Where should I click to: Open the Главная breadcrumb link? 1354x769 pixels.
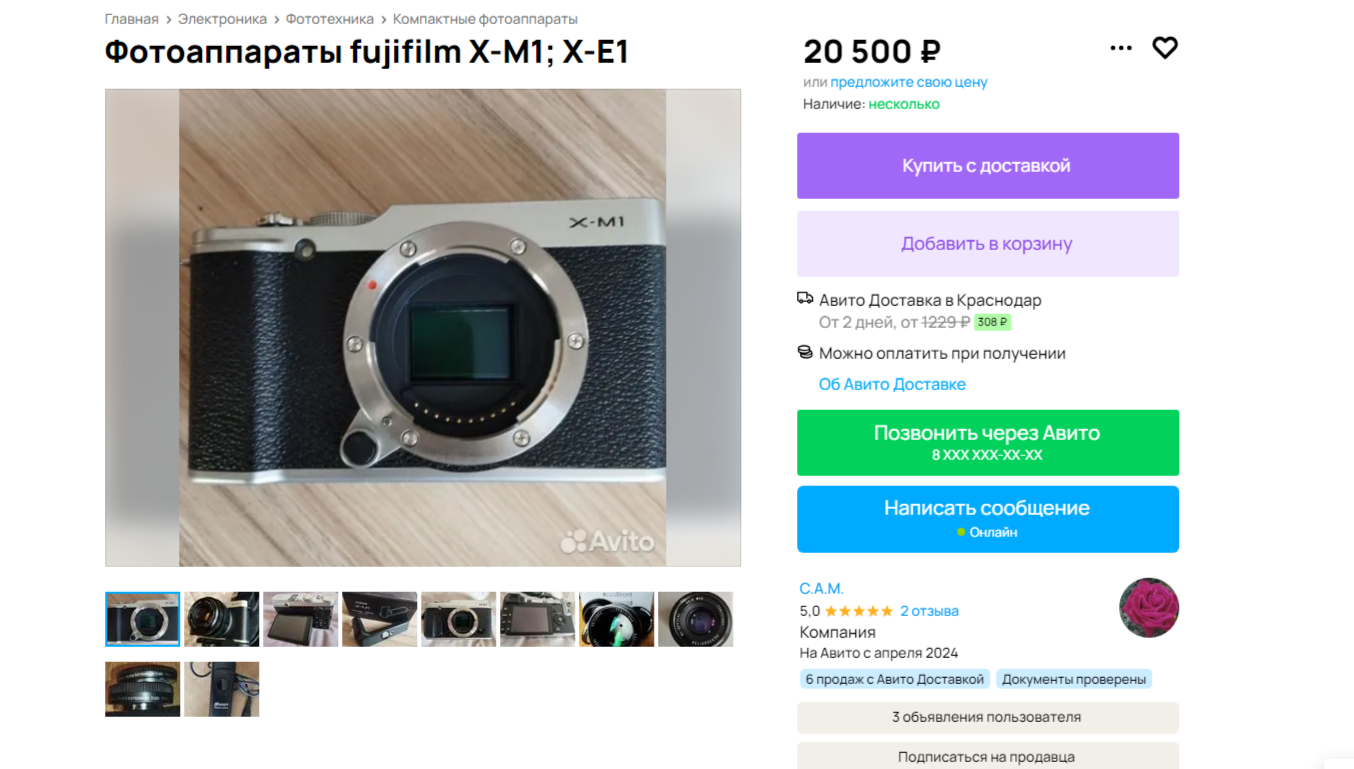[x=132, y=19]
